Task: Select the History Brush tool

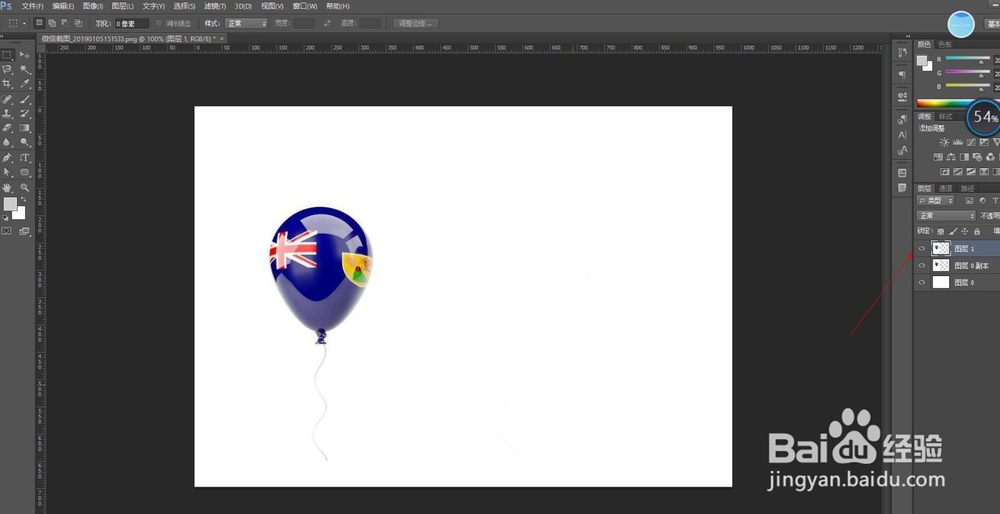Action: [24, 114]
